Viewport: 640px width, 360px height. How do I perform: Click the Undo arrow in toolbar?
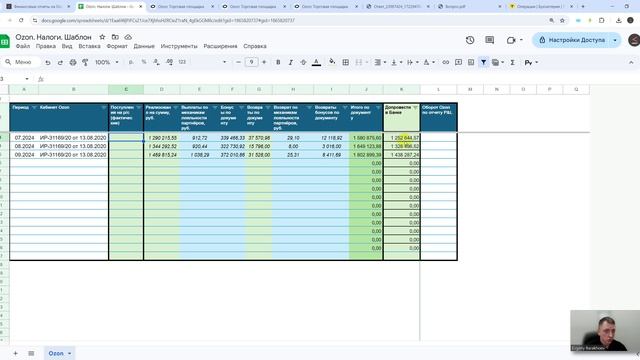click(x=48, y=62)
